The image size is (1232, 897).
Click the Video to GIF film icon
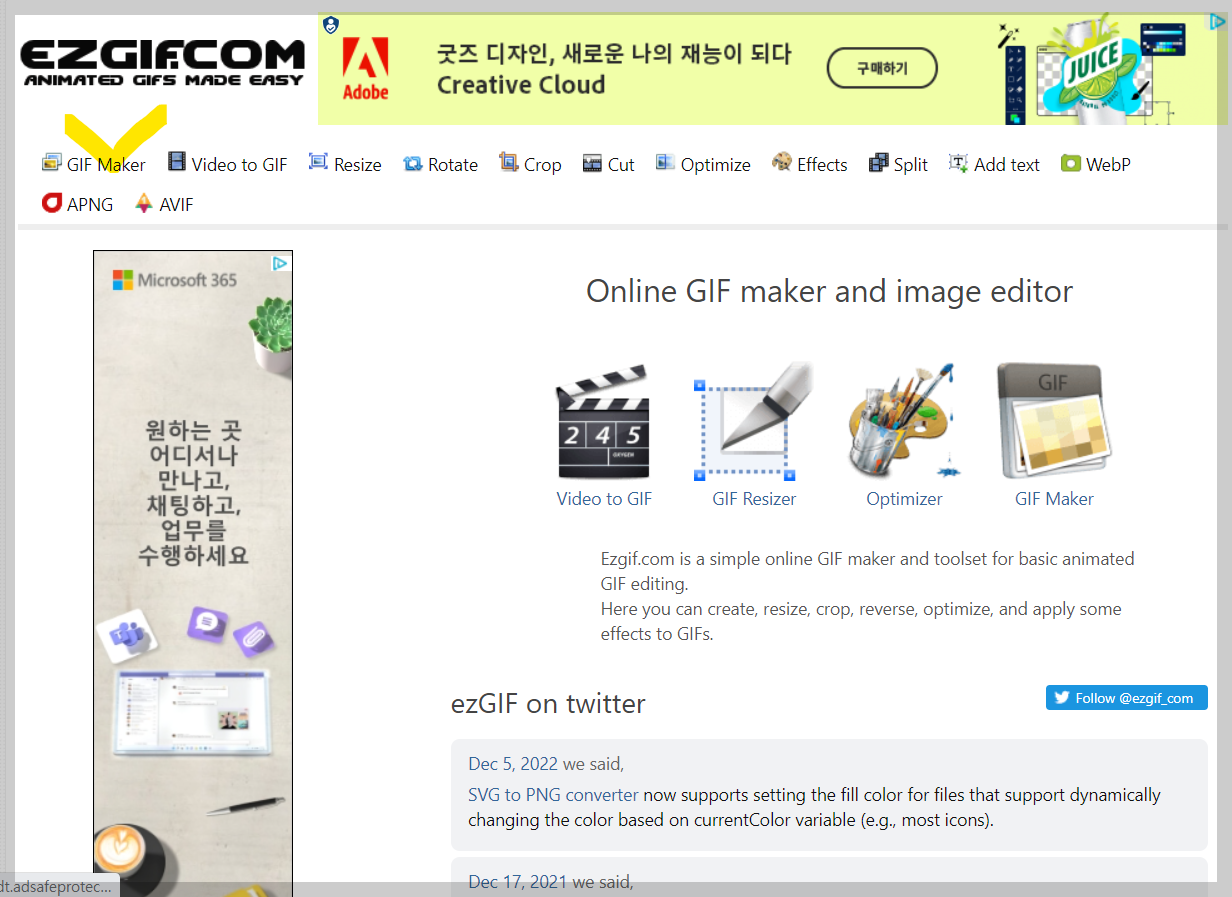click(177, 162)
